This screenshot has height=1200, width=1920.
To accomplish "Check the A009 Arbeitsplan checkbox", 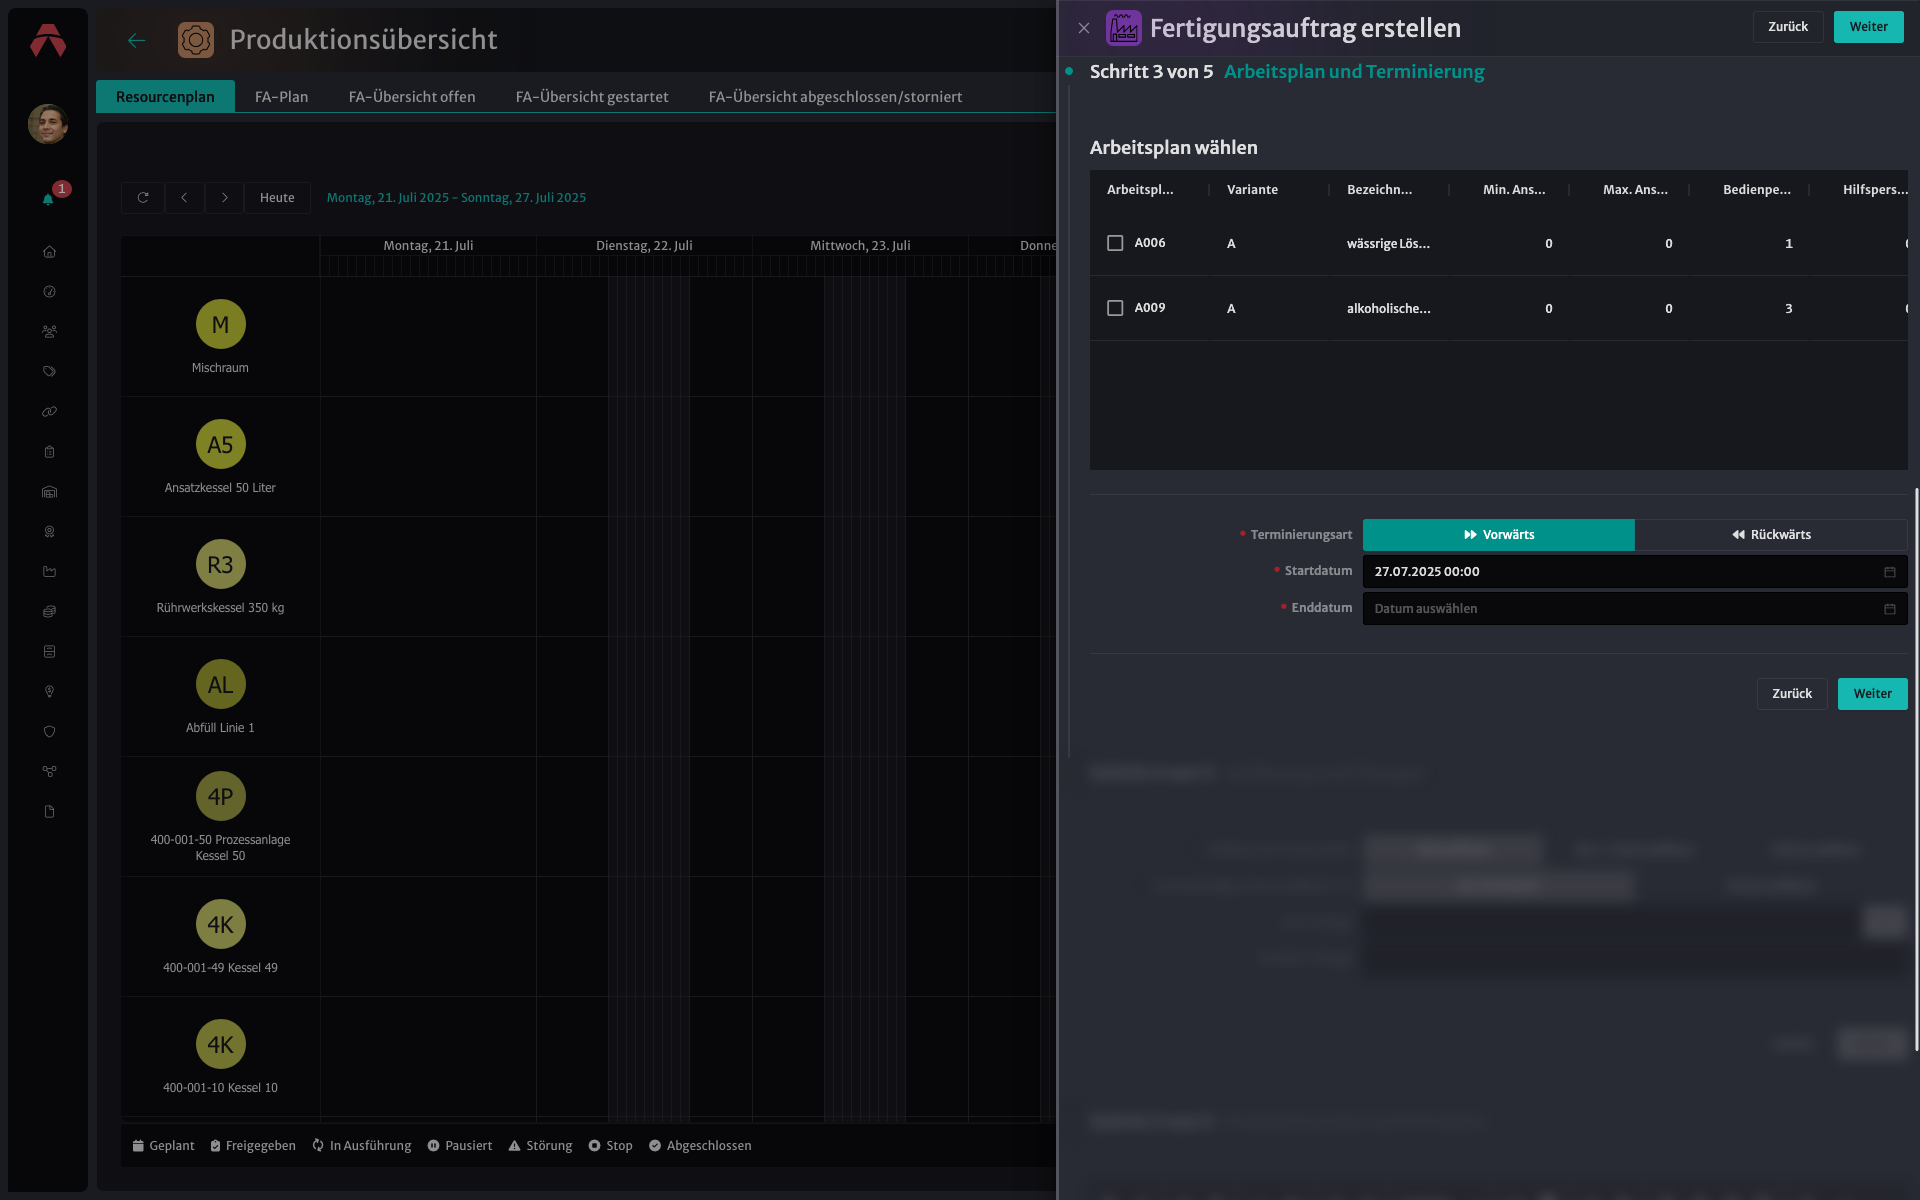I will [1115, 308].
